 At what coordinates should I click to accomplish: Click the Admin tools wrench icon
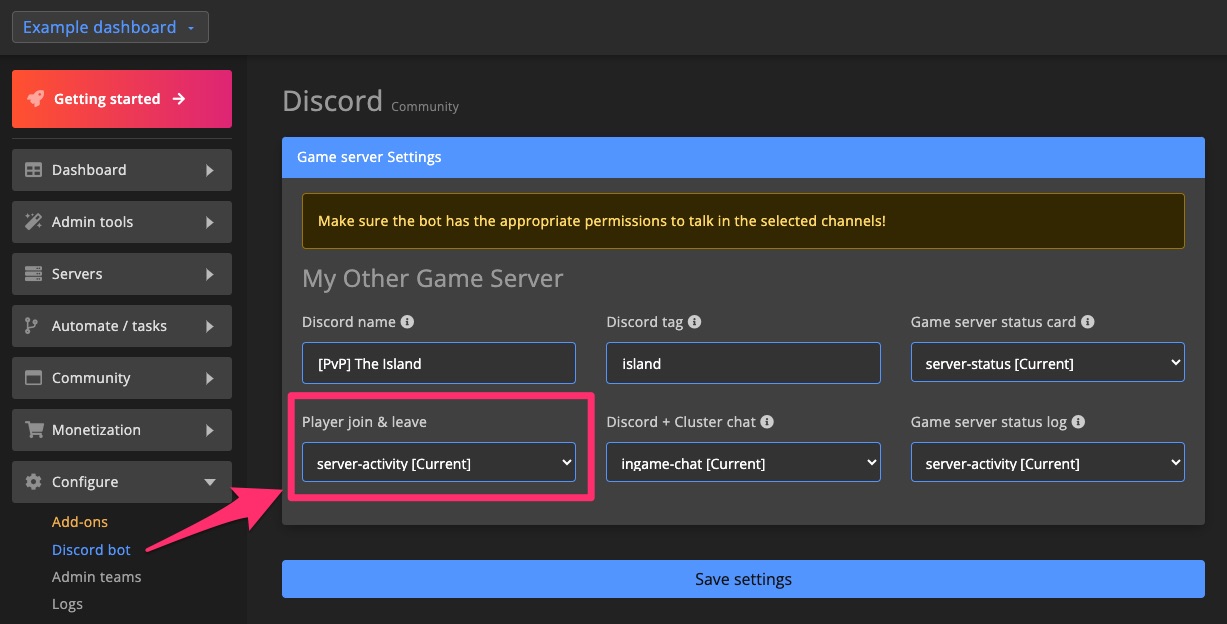[34, 222]
